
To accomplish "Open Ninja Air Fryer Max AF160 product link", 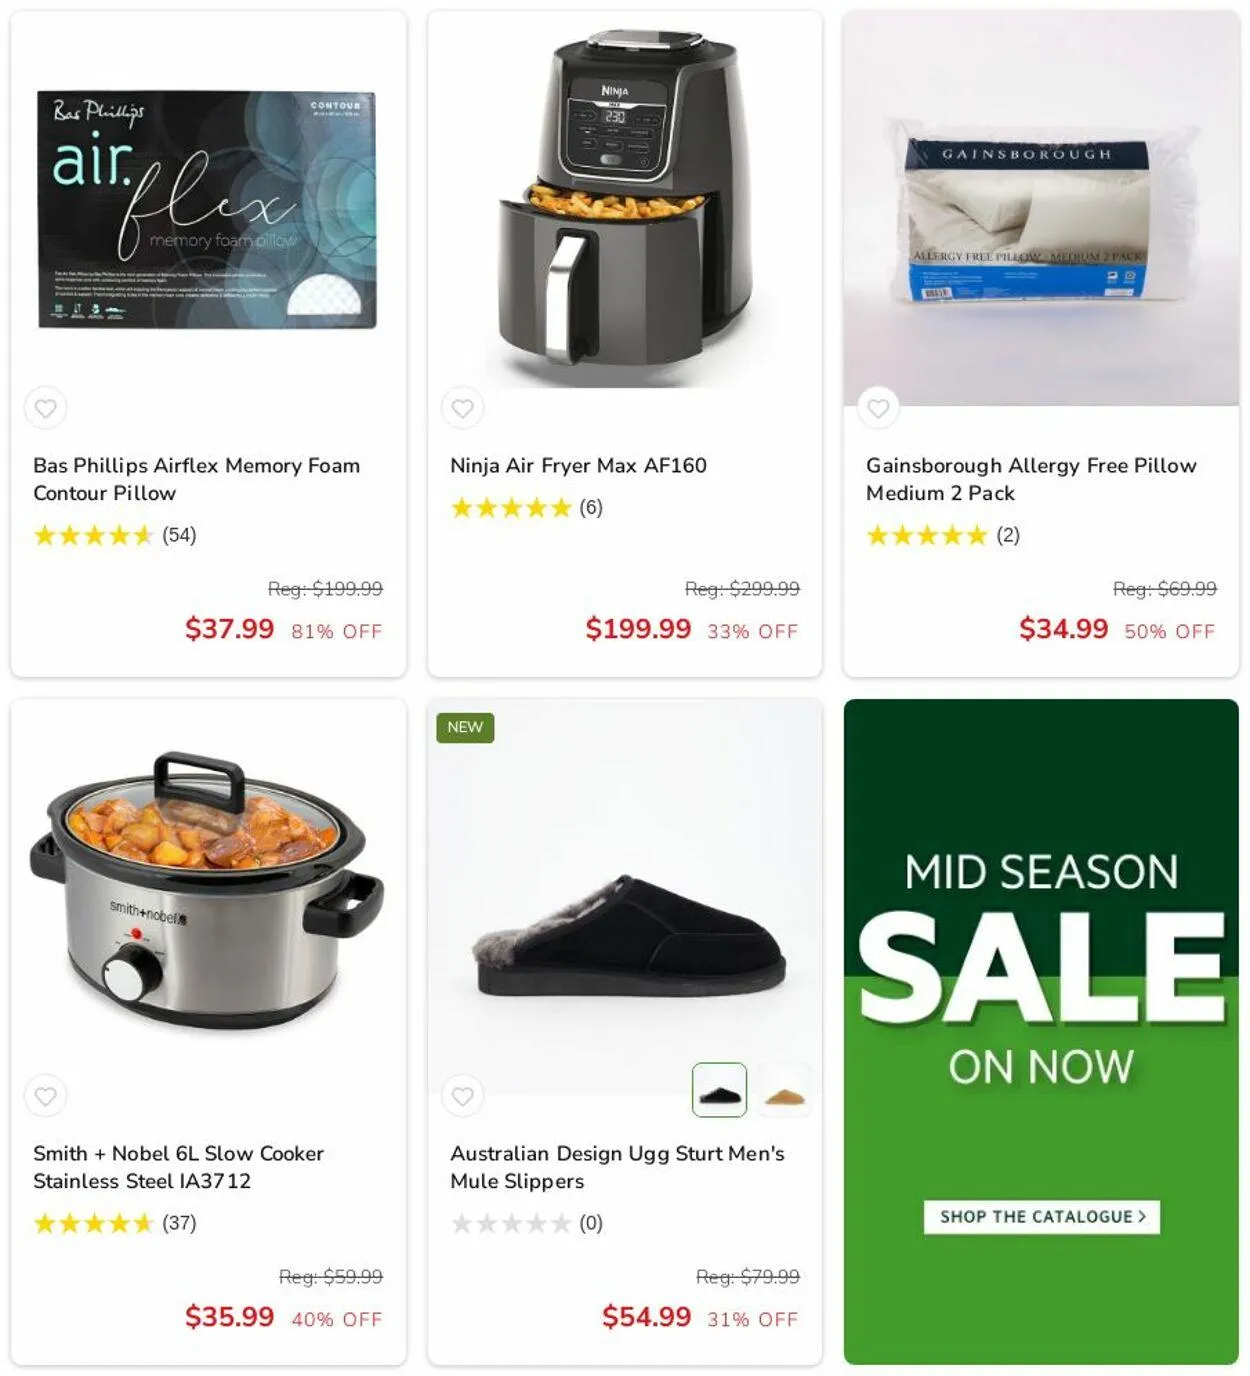I will pyautogui.click(x=578, y=465).
